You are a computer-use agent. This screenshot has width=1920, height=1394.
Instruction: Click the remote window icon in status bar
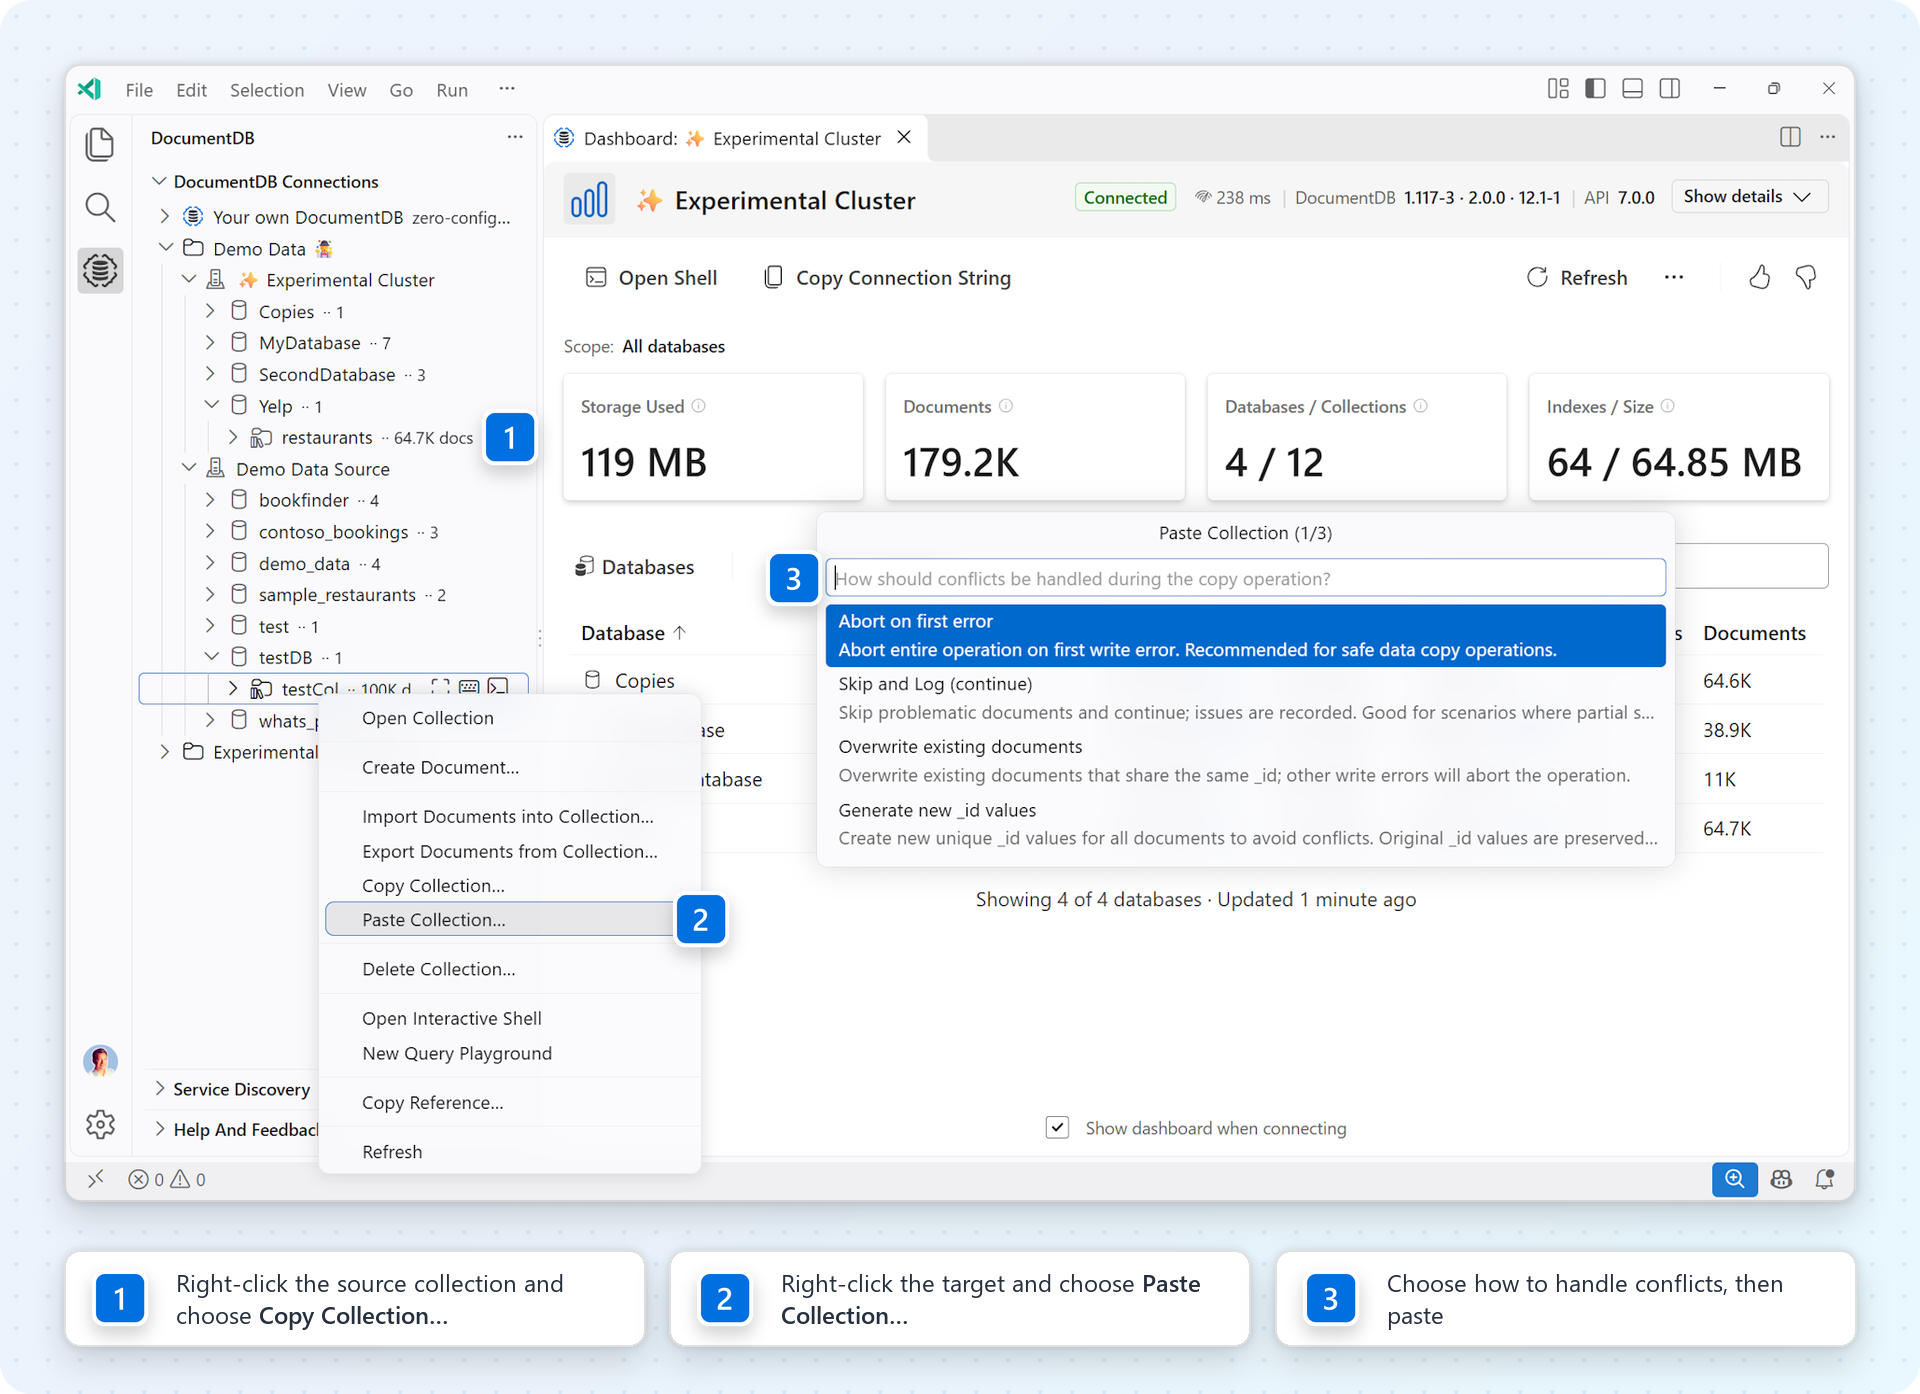96,1179
